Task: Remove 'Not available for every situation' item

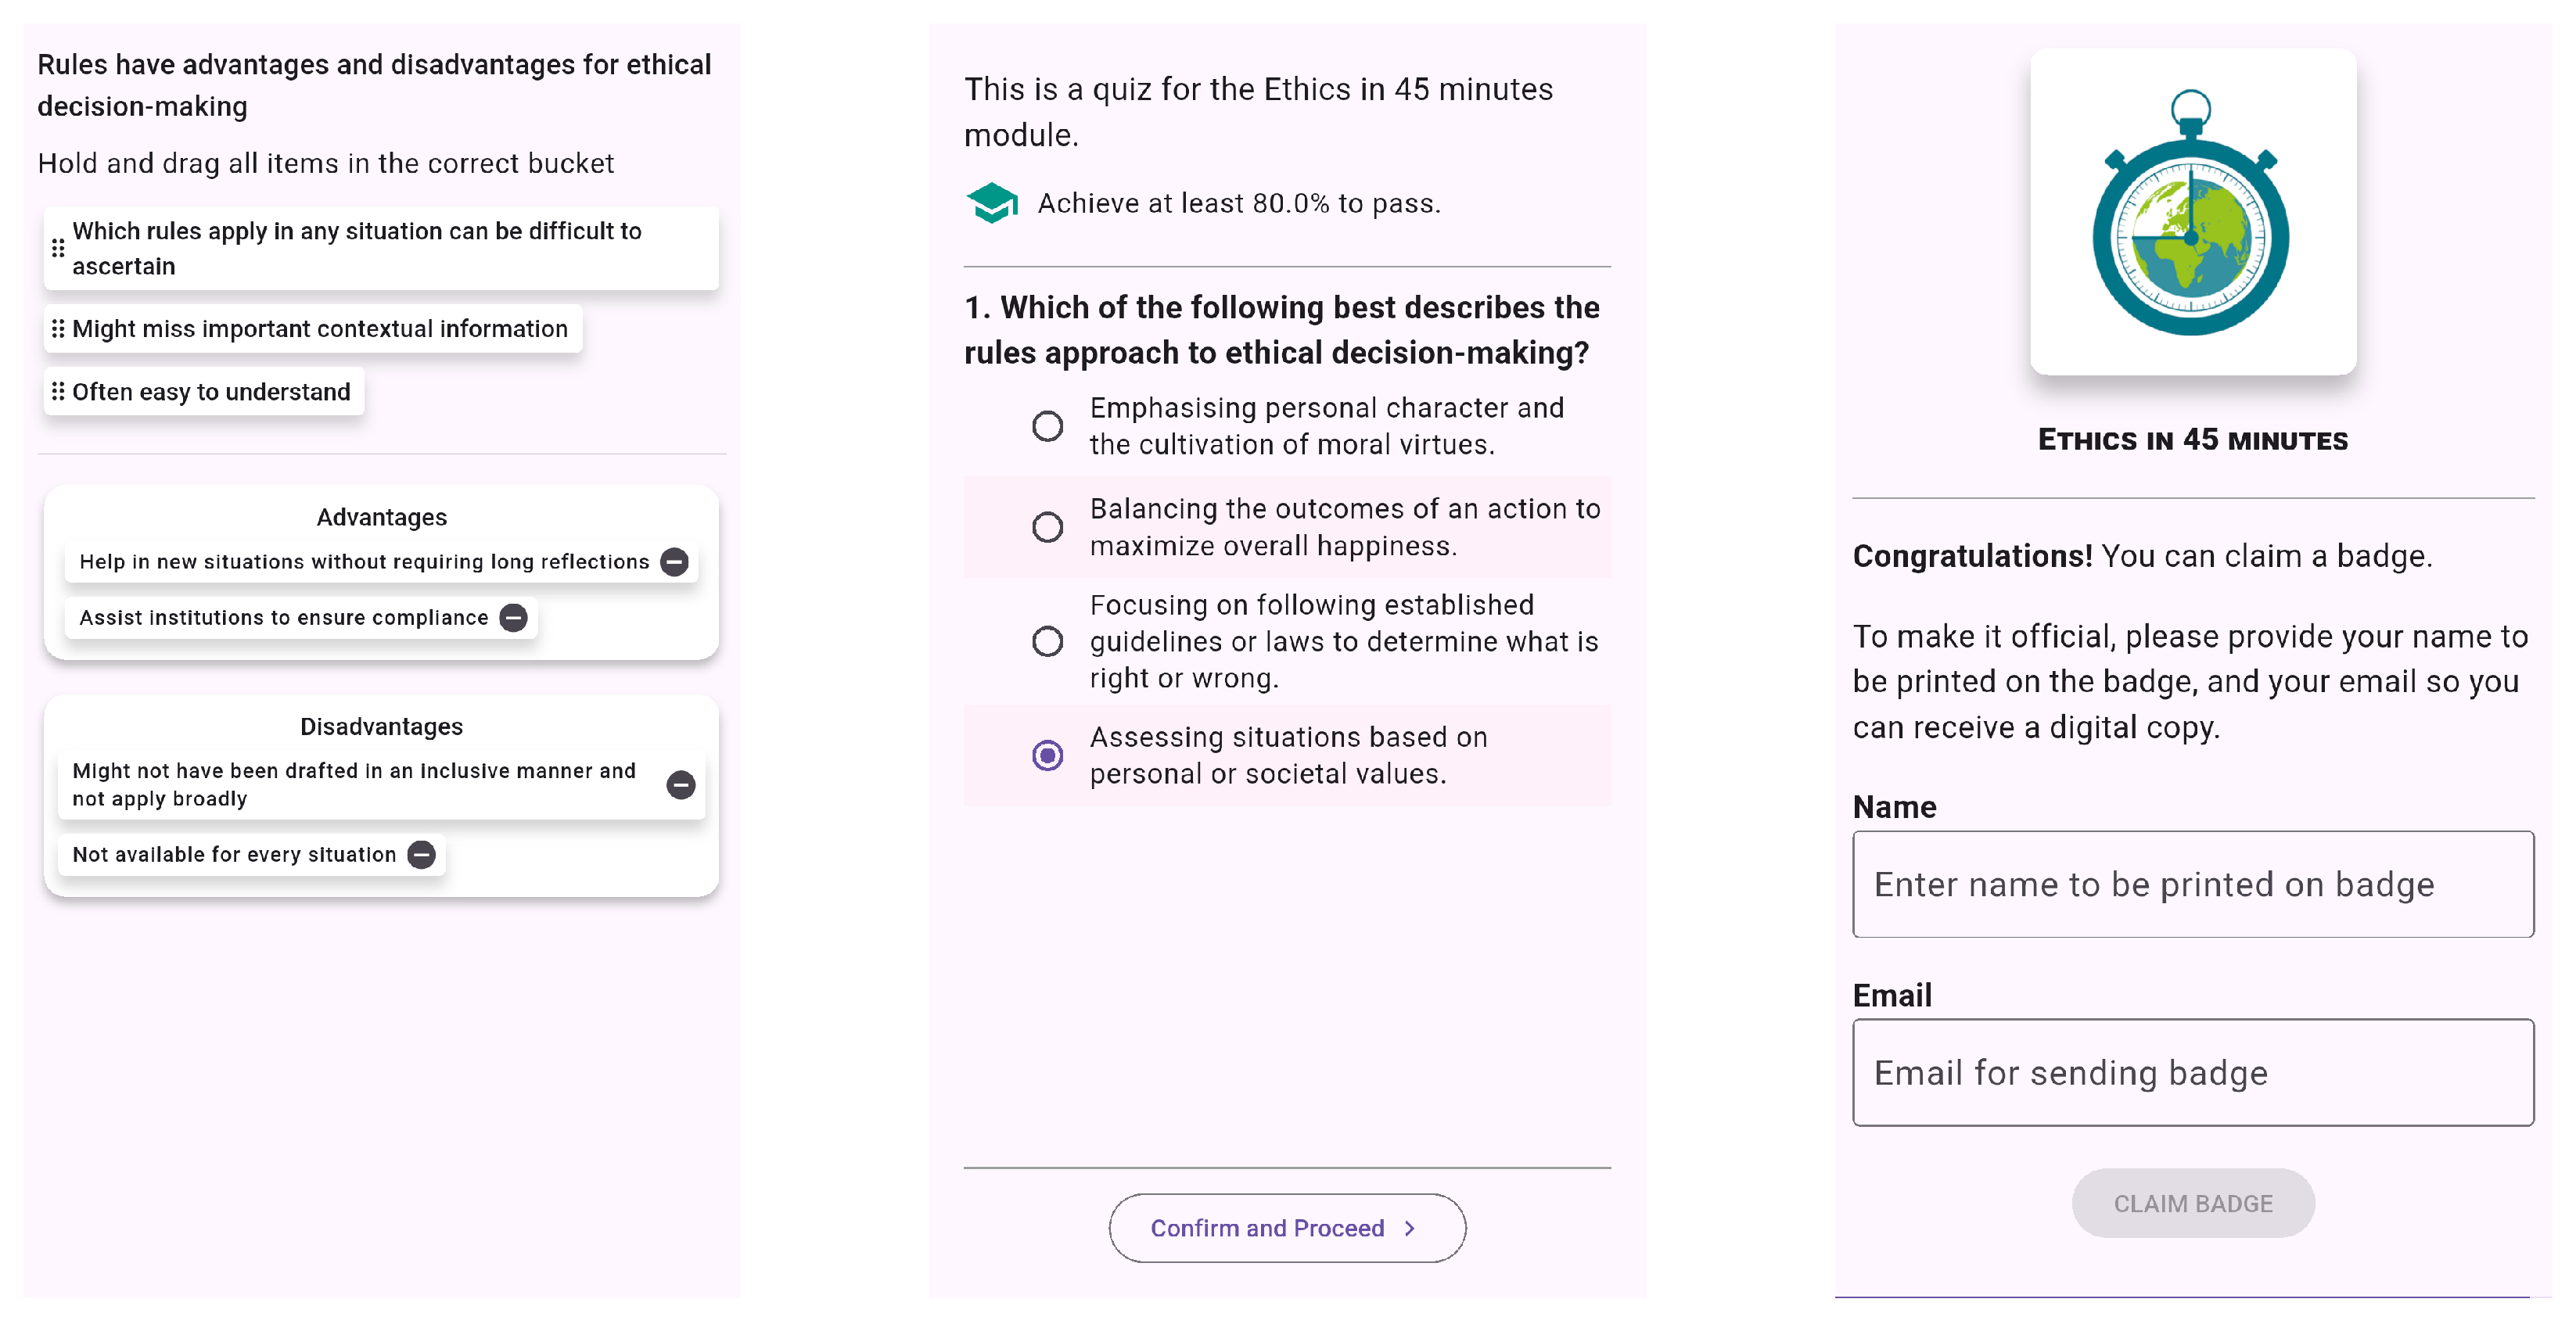Action: point(422,855)
